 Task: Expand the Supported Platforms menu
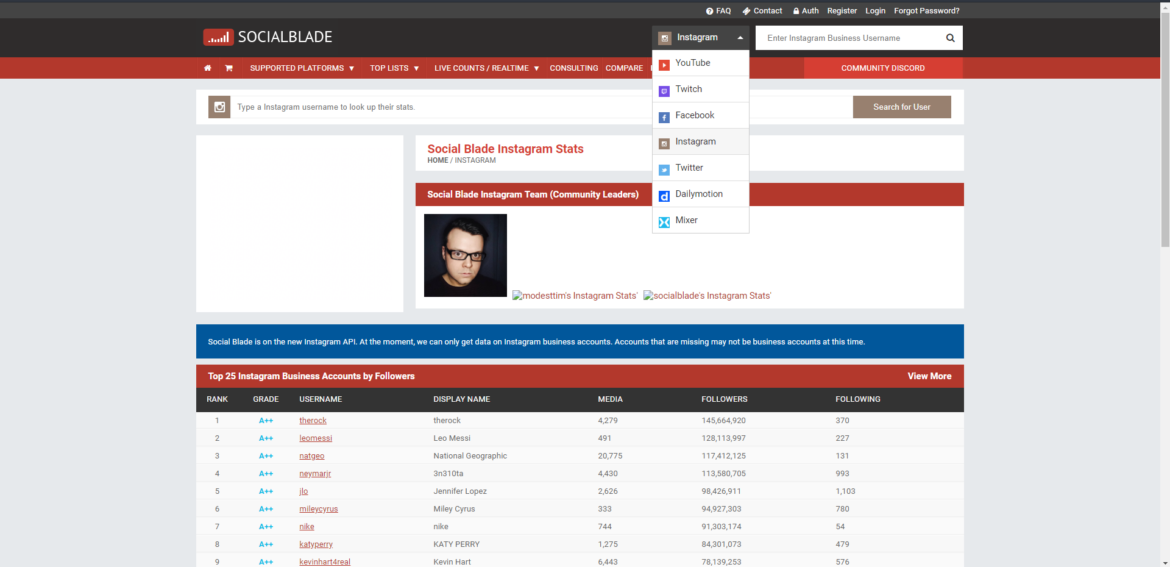pos(302,68)
